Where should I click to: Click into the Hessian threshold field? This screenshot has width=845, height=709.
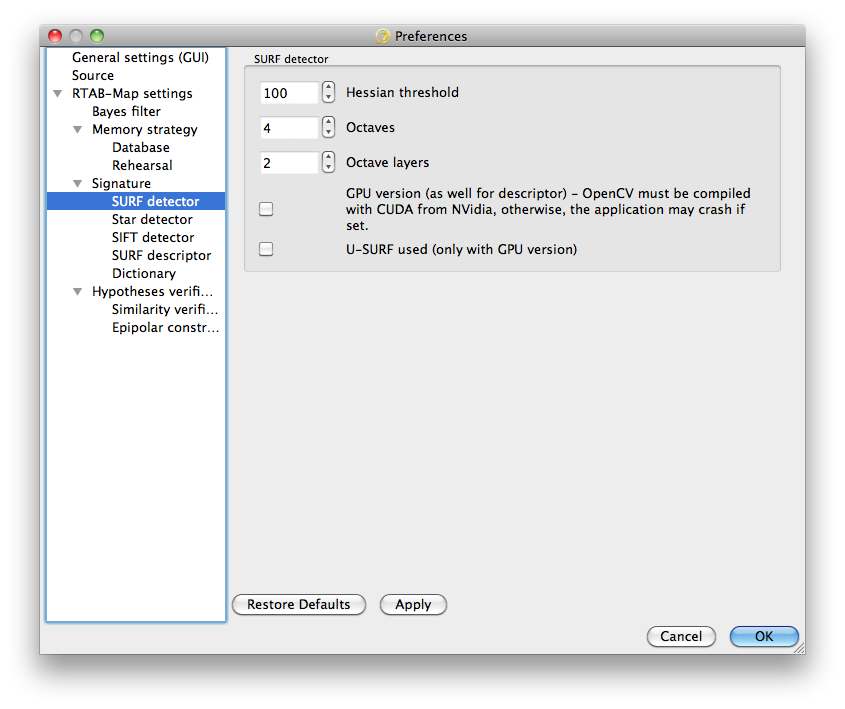(x=289, y=93)
